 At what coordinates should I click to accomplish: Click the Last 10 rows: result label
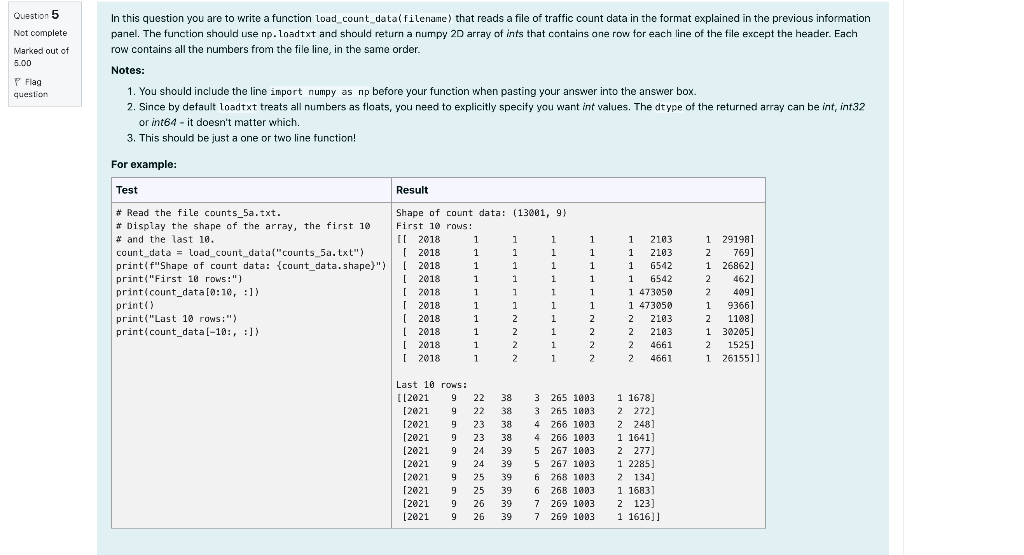[x=432, y=385]
